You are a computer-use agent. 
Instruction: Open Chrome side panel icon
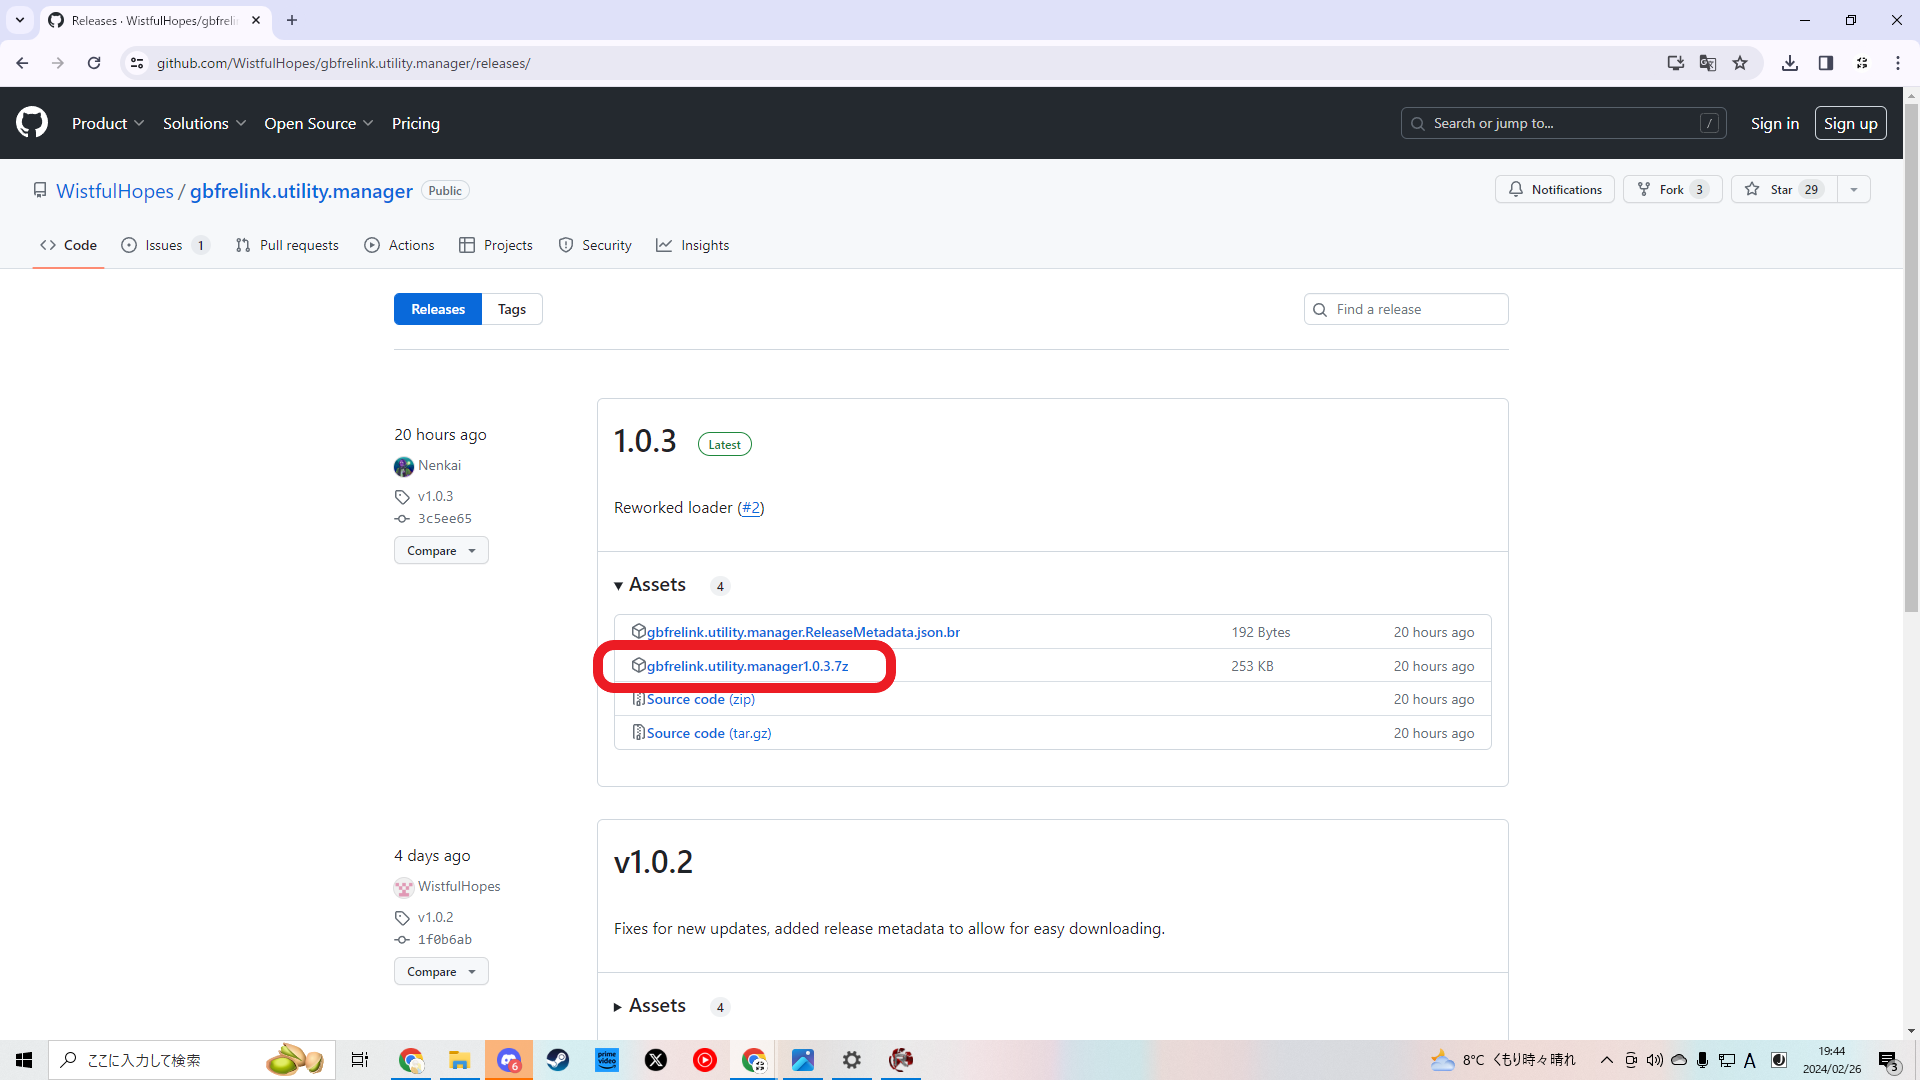click(1826, 63)
